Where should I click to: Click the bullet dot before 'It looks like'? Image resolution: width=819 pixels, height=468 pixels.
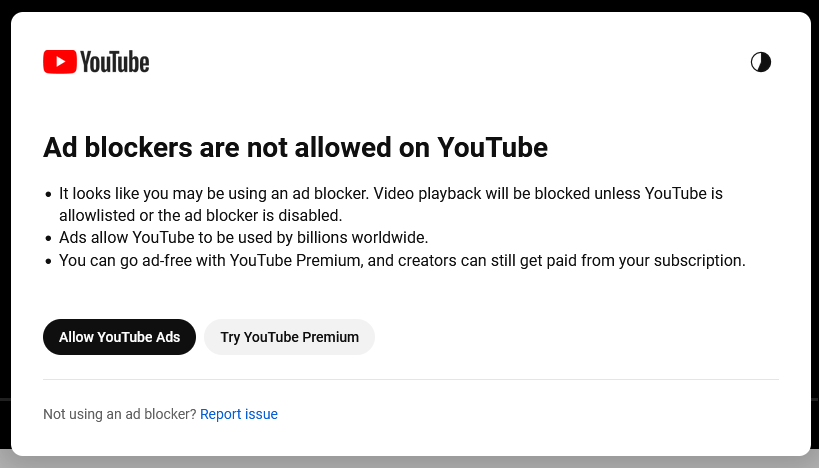(x=49, y=195)
